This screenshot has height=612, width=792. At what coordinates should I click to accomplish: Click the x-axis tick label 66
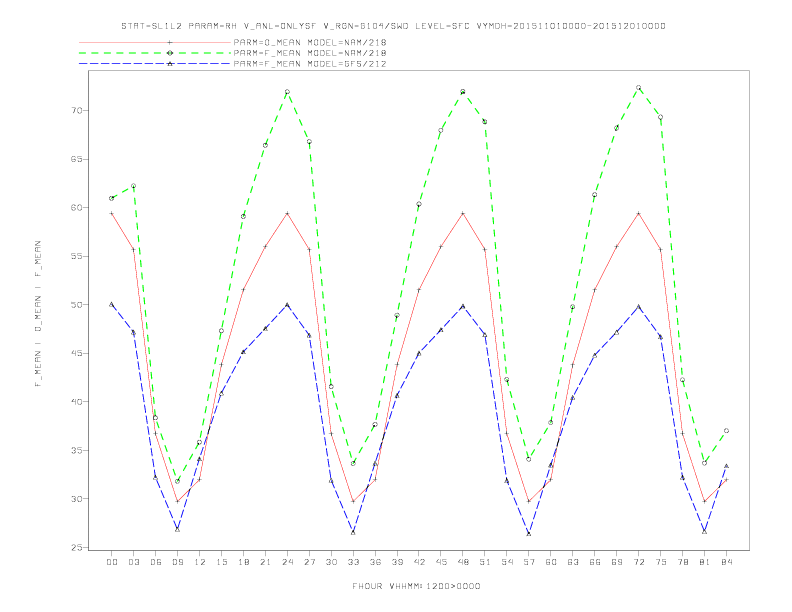tap(595, 562)
